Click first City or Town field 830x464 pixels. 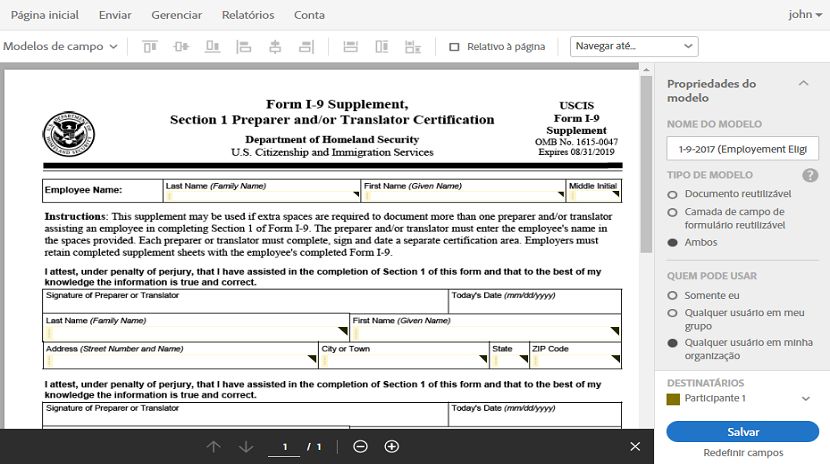pos(404,361)
